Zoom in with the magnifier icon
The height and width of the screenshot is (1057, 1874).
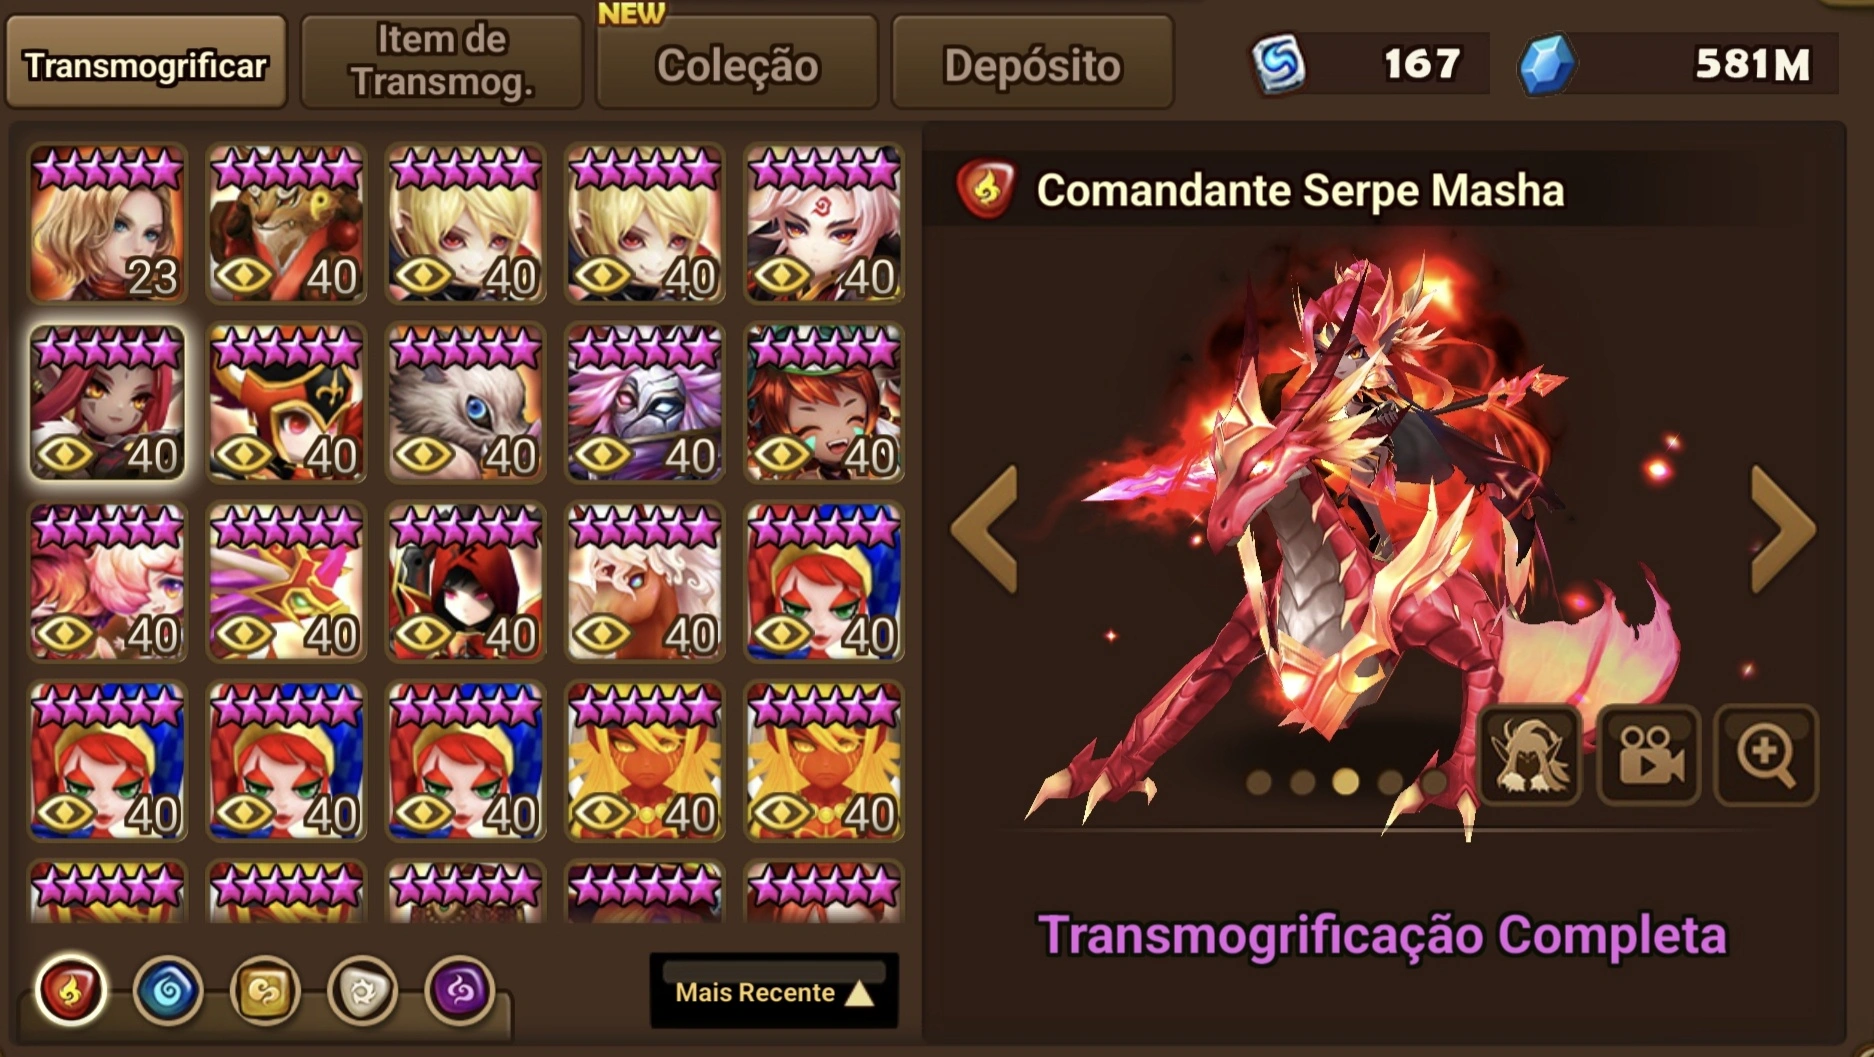tap(1765, 755)
